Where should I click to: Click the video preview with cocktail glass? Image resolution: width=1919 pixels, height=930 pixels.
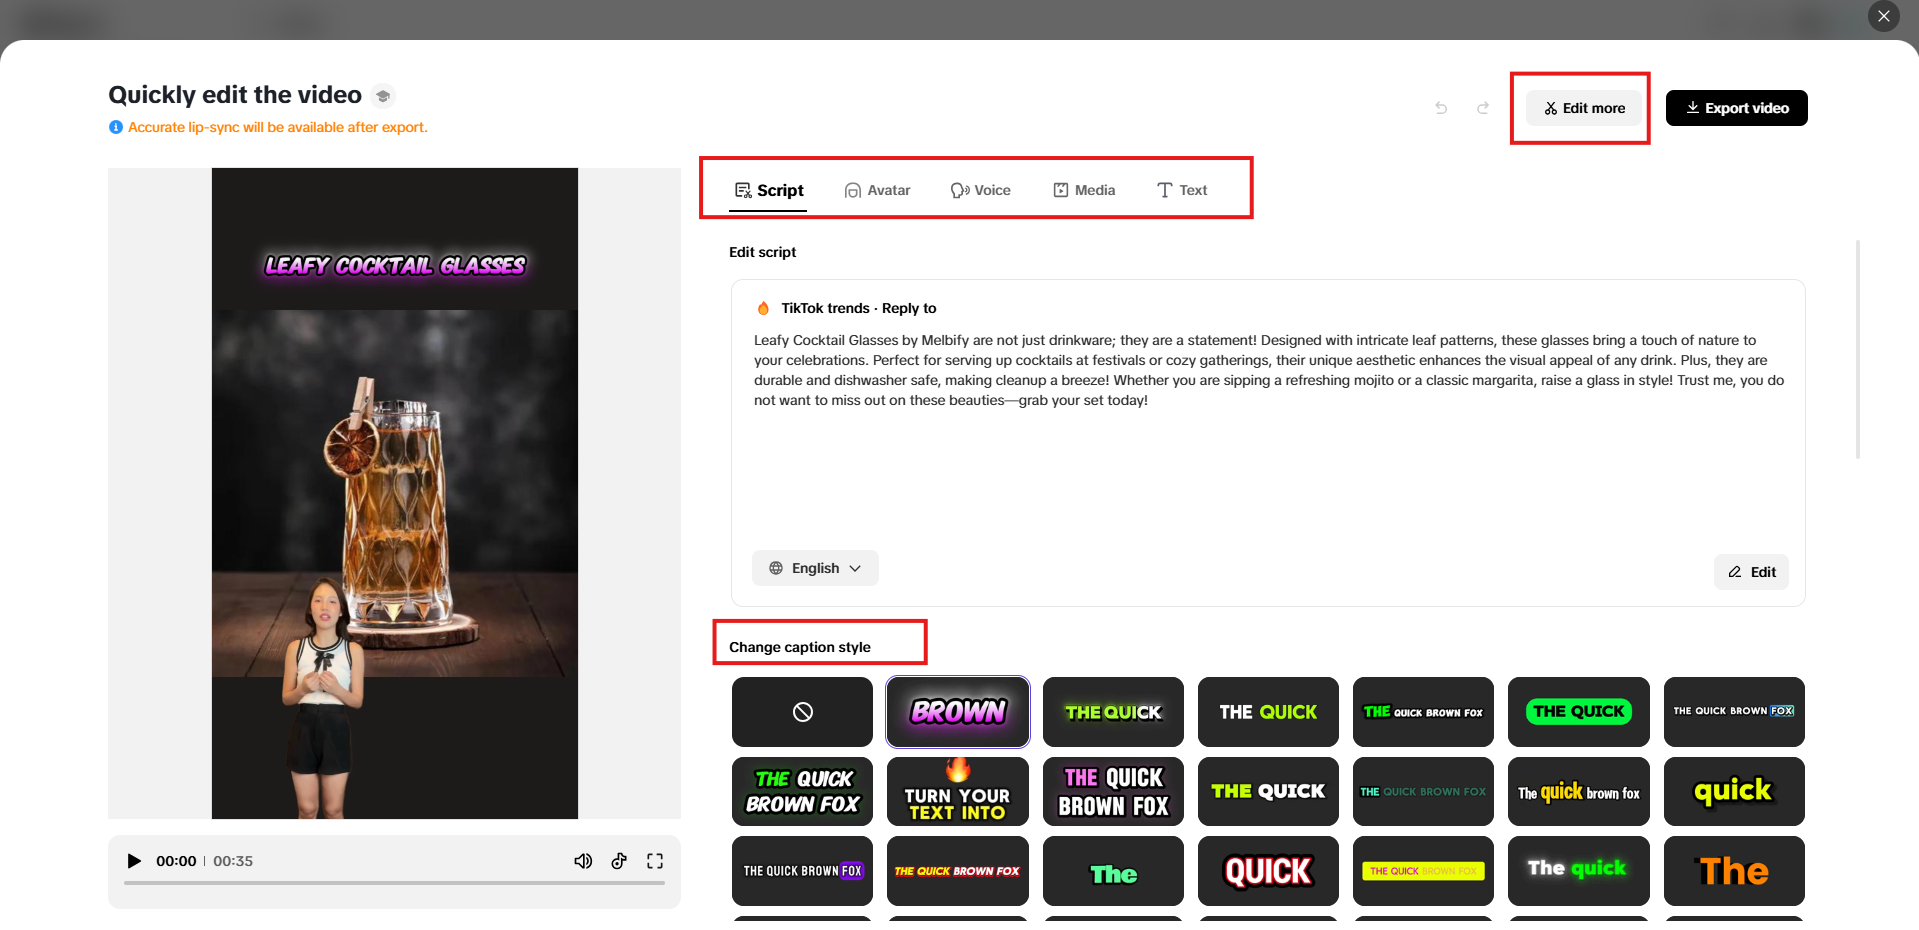tap(395, 493)
